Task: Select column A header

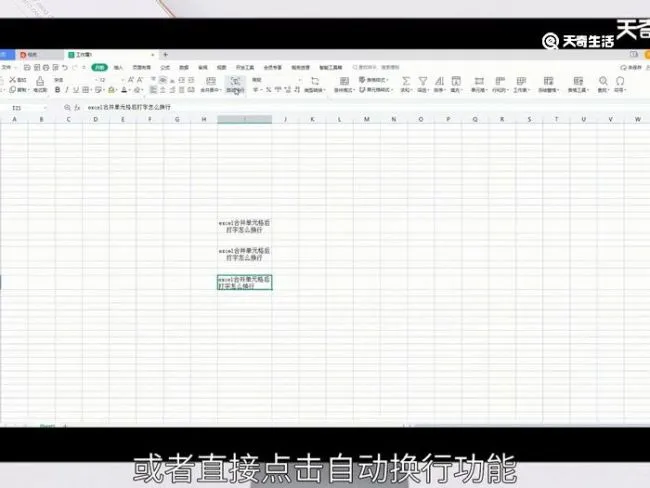Action: click(x=15, y=119)
